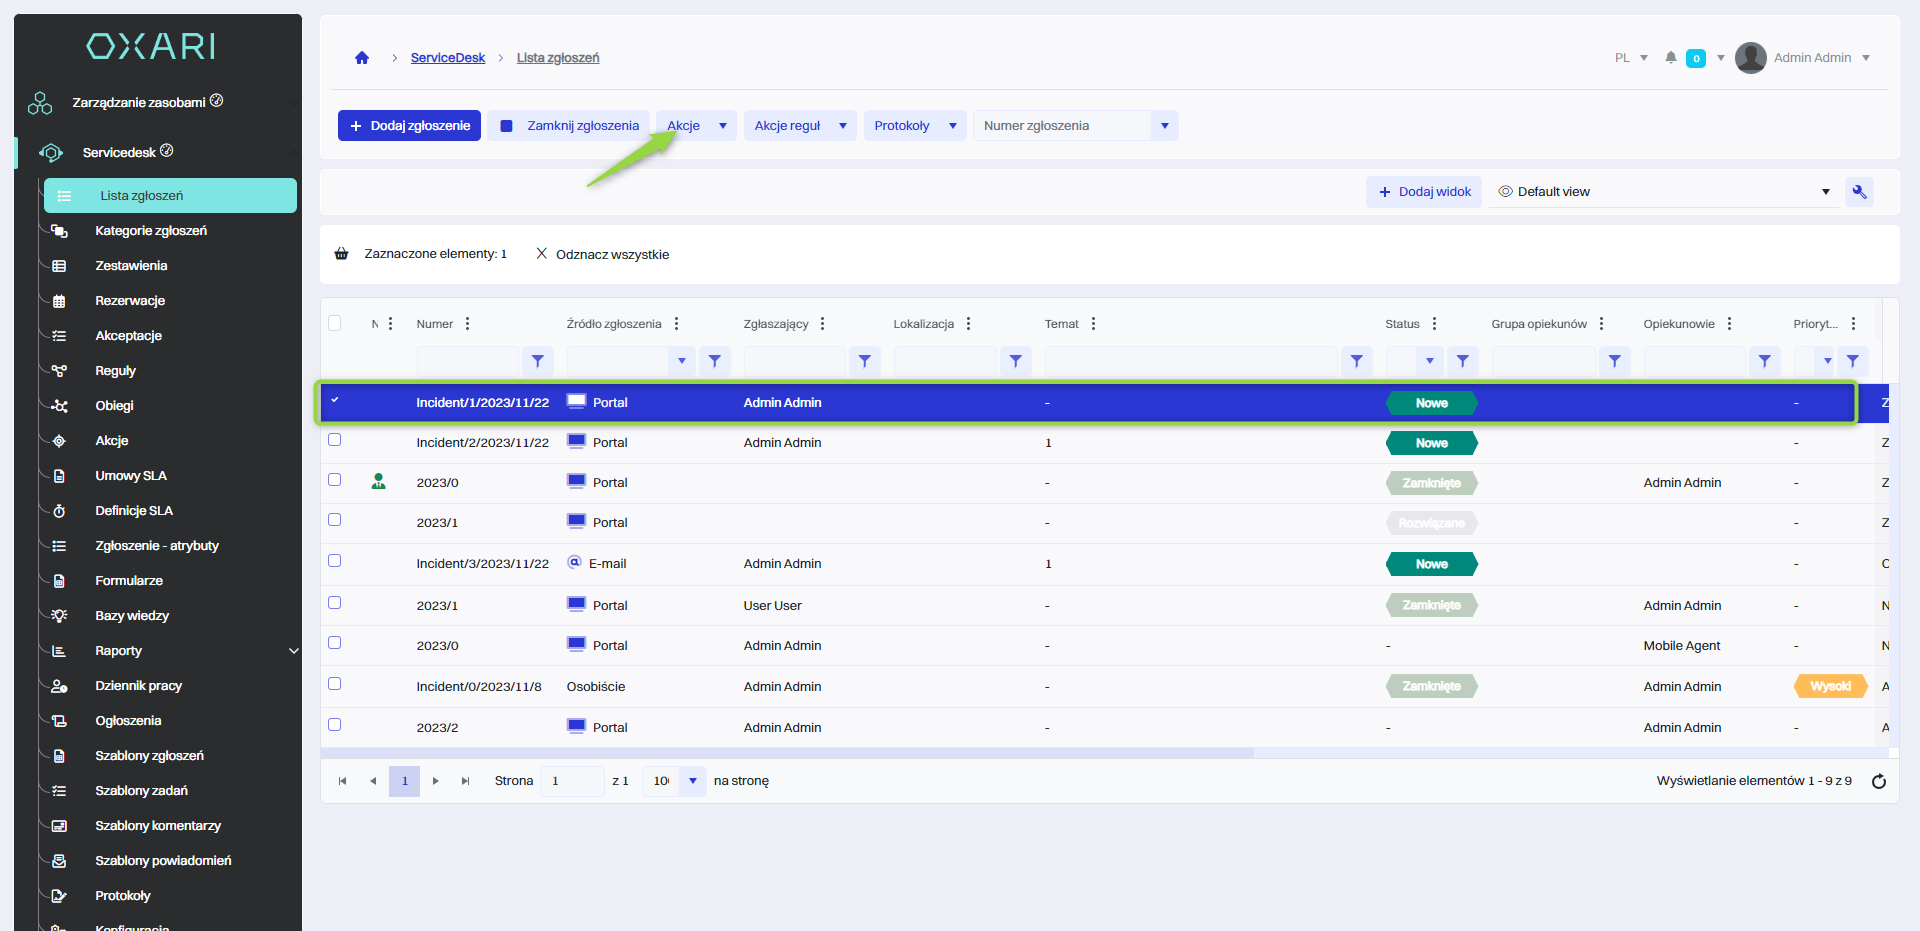1920x931 pixels.
Task: Check the Incident/2/2023/11/22 row checkbox
Action: [335, 440]
